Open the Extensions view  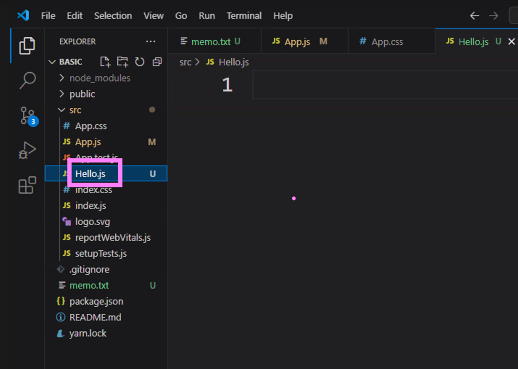pos(27,185)
